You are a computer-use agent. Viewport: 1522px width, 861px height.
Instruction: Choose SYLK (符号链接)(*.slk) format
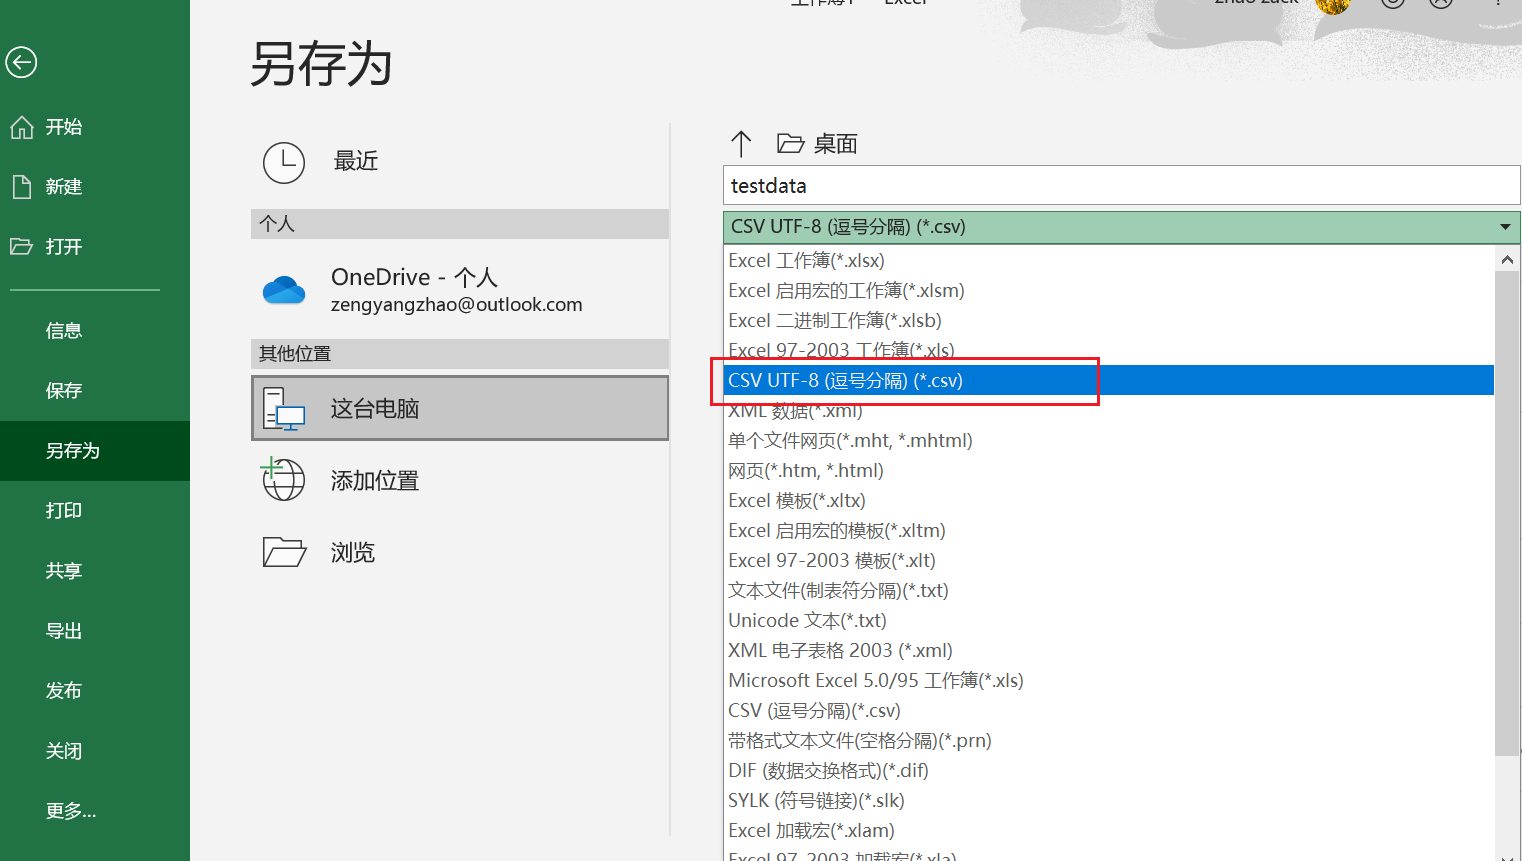click(x=1108, y=801)
